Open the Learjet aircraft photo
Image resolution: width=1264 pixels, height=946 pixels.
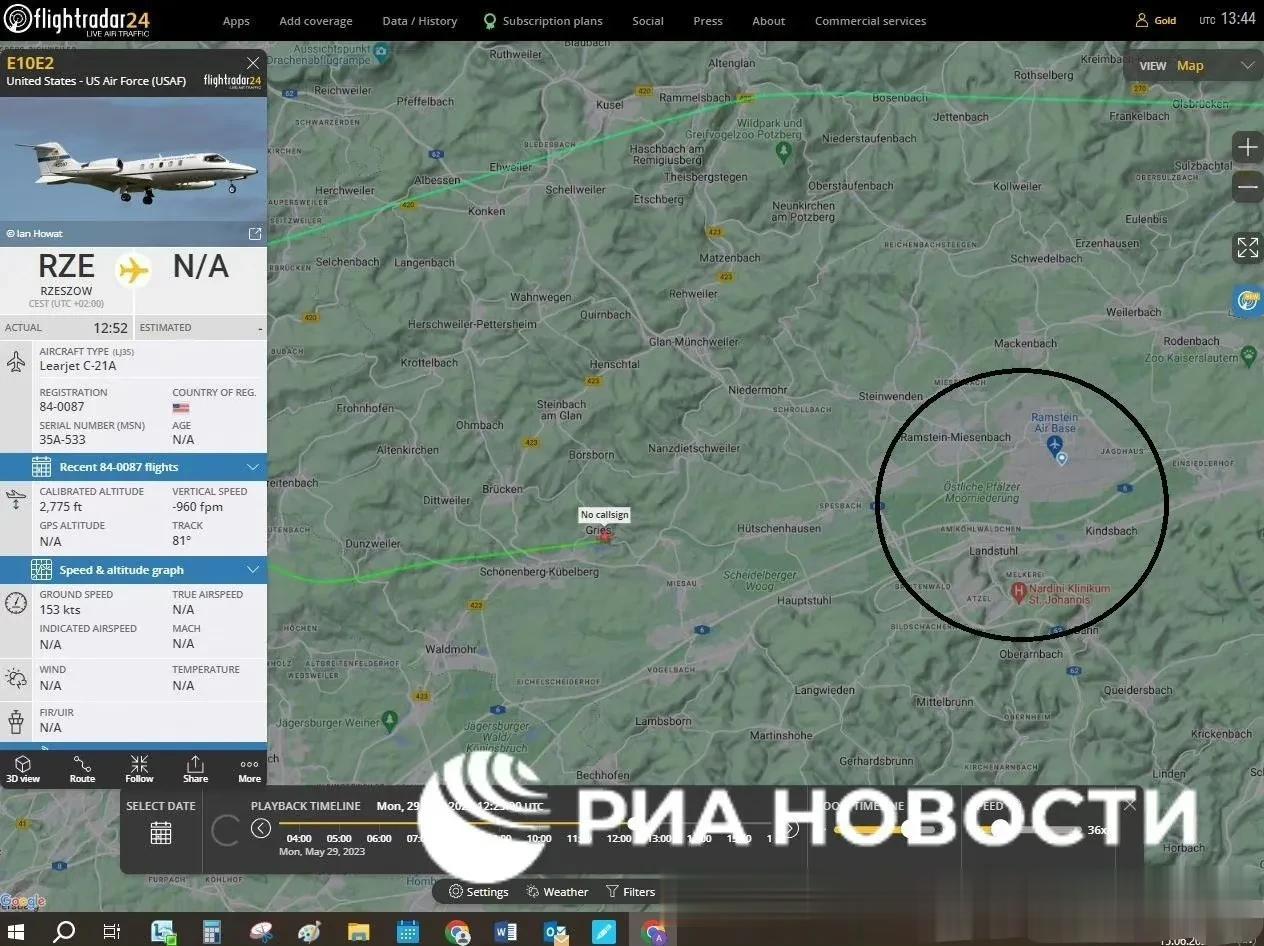point(133,160)
